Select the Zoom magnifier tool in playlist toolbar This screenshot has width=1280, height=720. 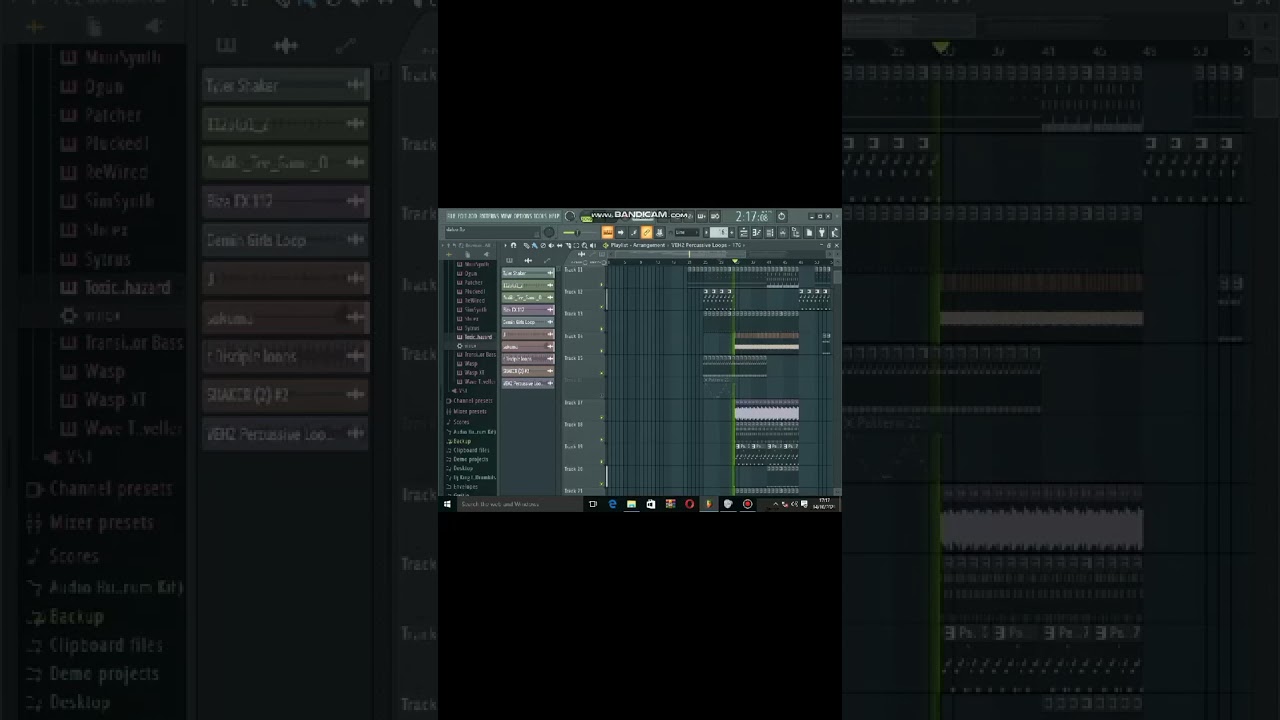(584, 245)
